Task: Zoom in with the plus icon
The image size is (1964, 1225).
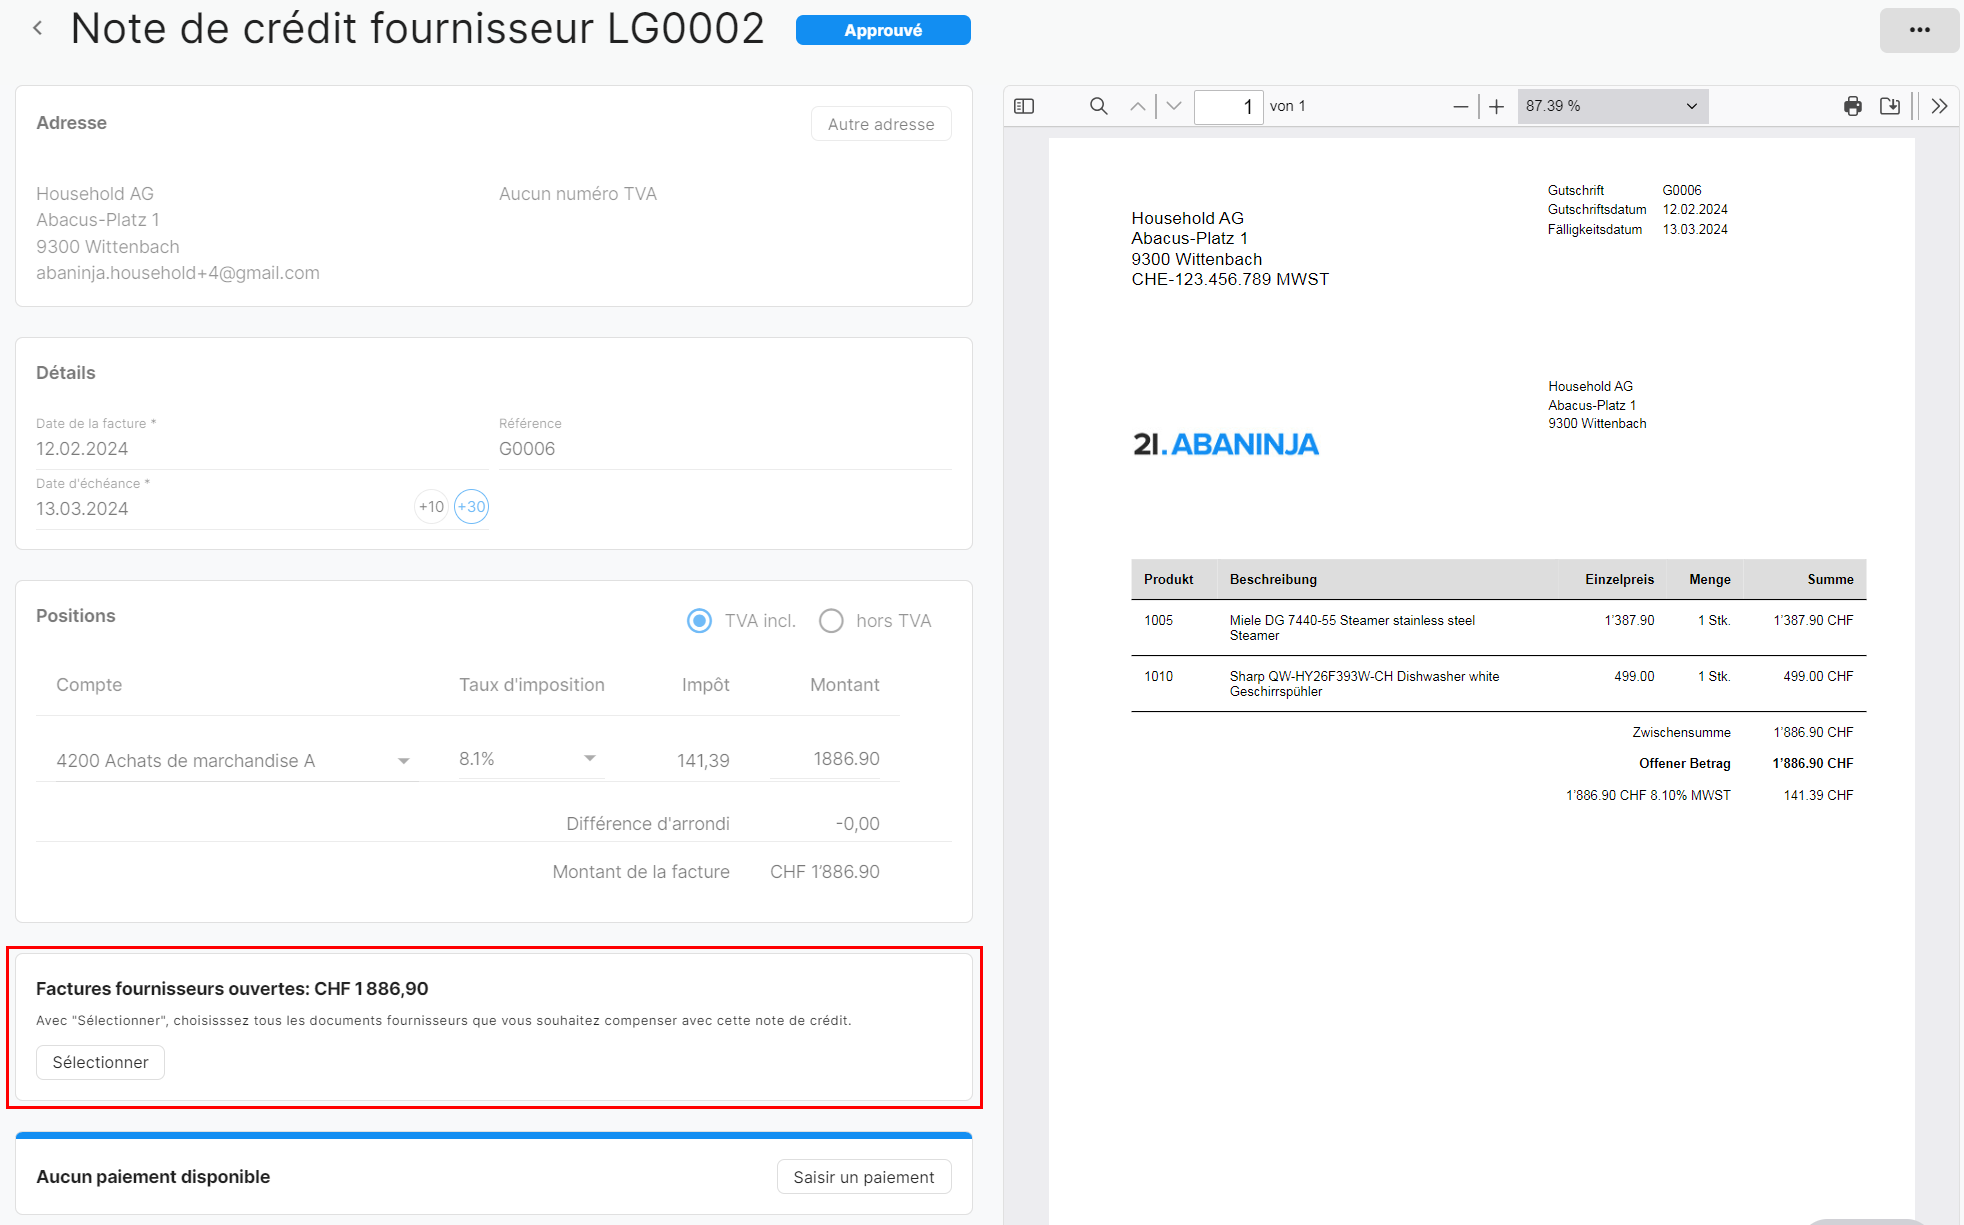Action: click(1496, 106)
